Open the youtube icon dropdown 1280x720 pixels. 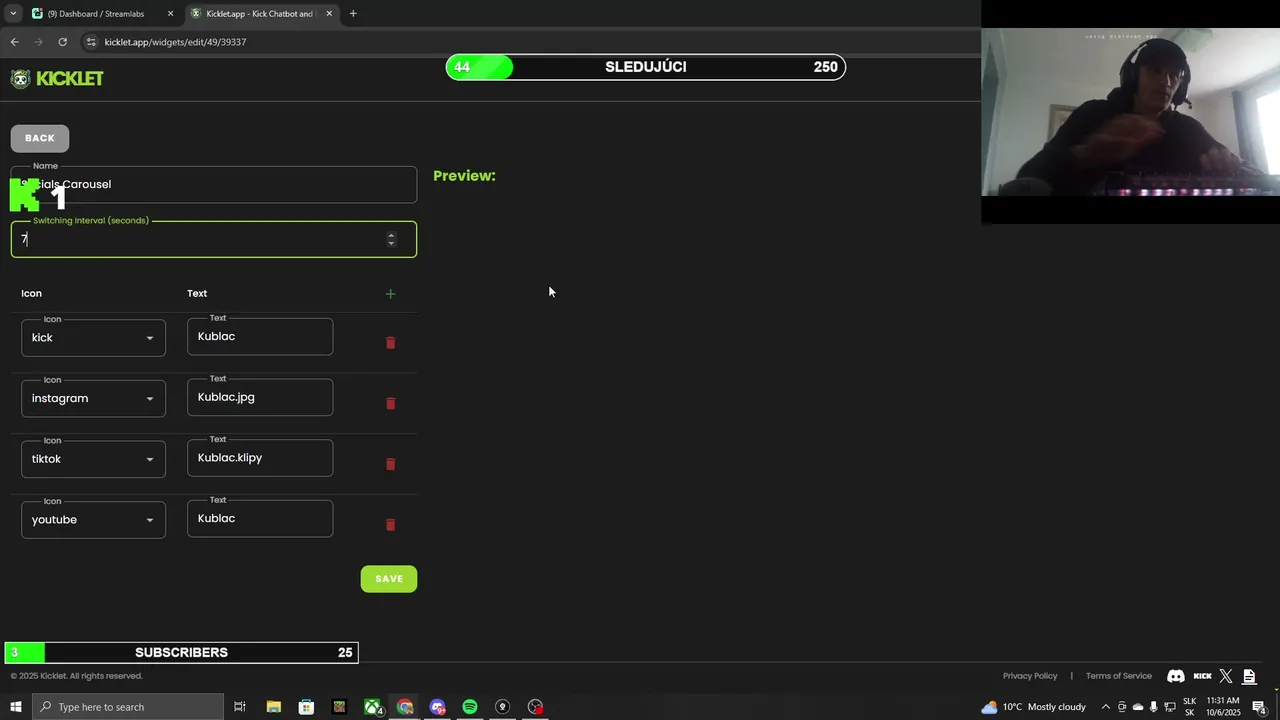point(93,520)
